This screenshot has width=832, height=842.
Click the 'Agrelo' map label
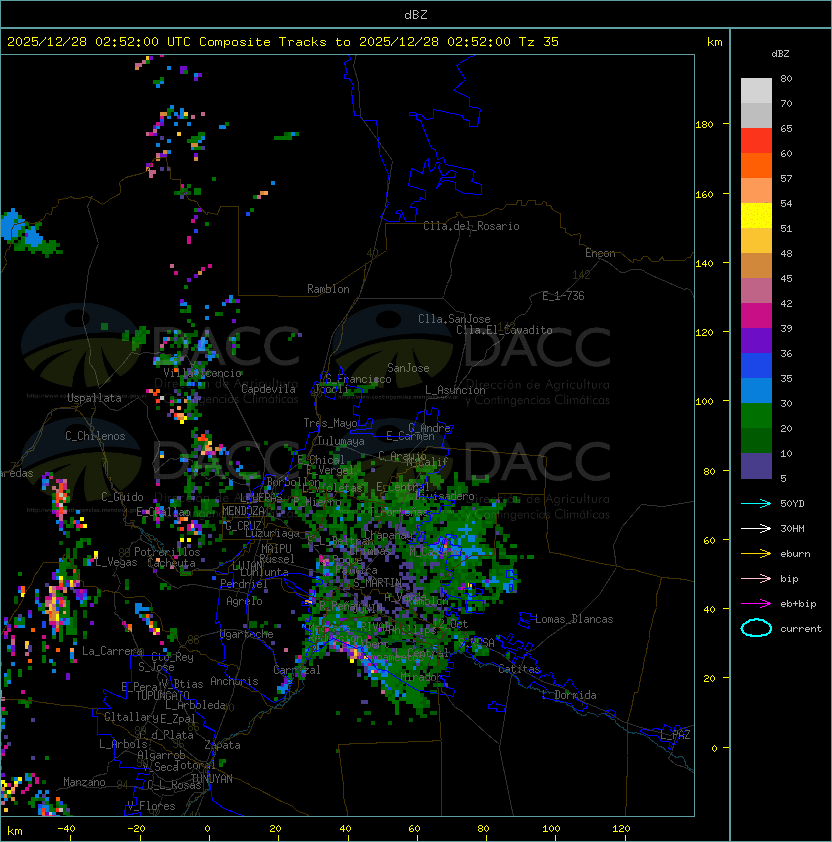(244, 601)
